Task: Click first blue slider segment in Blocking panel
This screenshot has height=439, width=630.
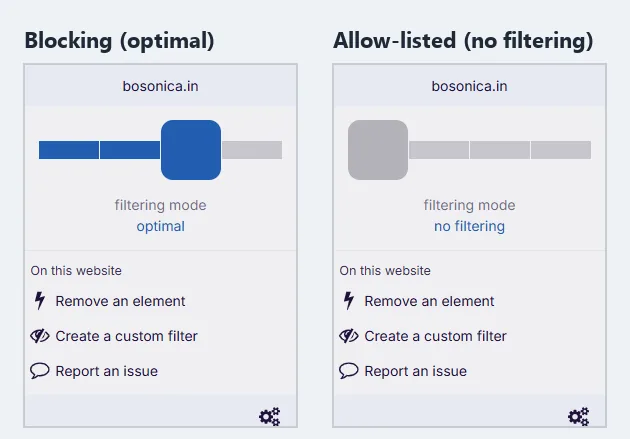Action: point(69,150)
